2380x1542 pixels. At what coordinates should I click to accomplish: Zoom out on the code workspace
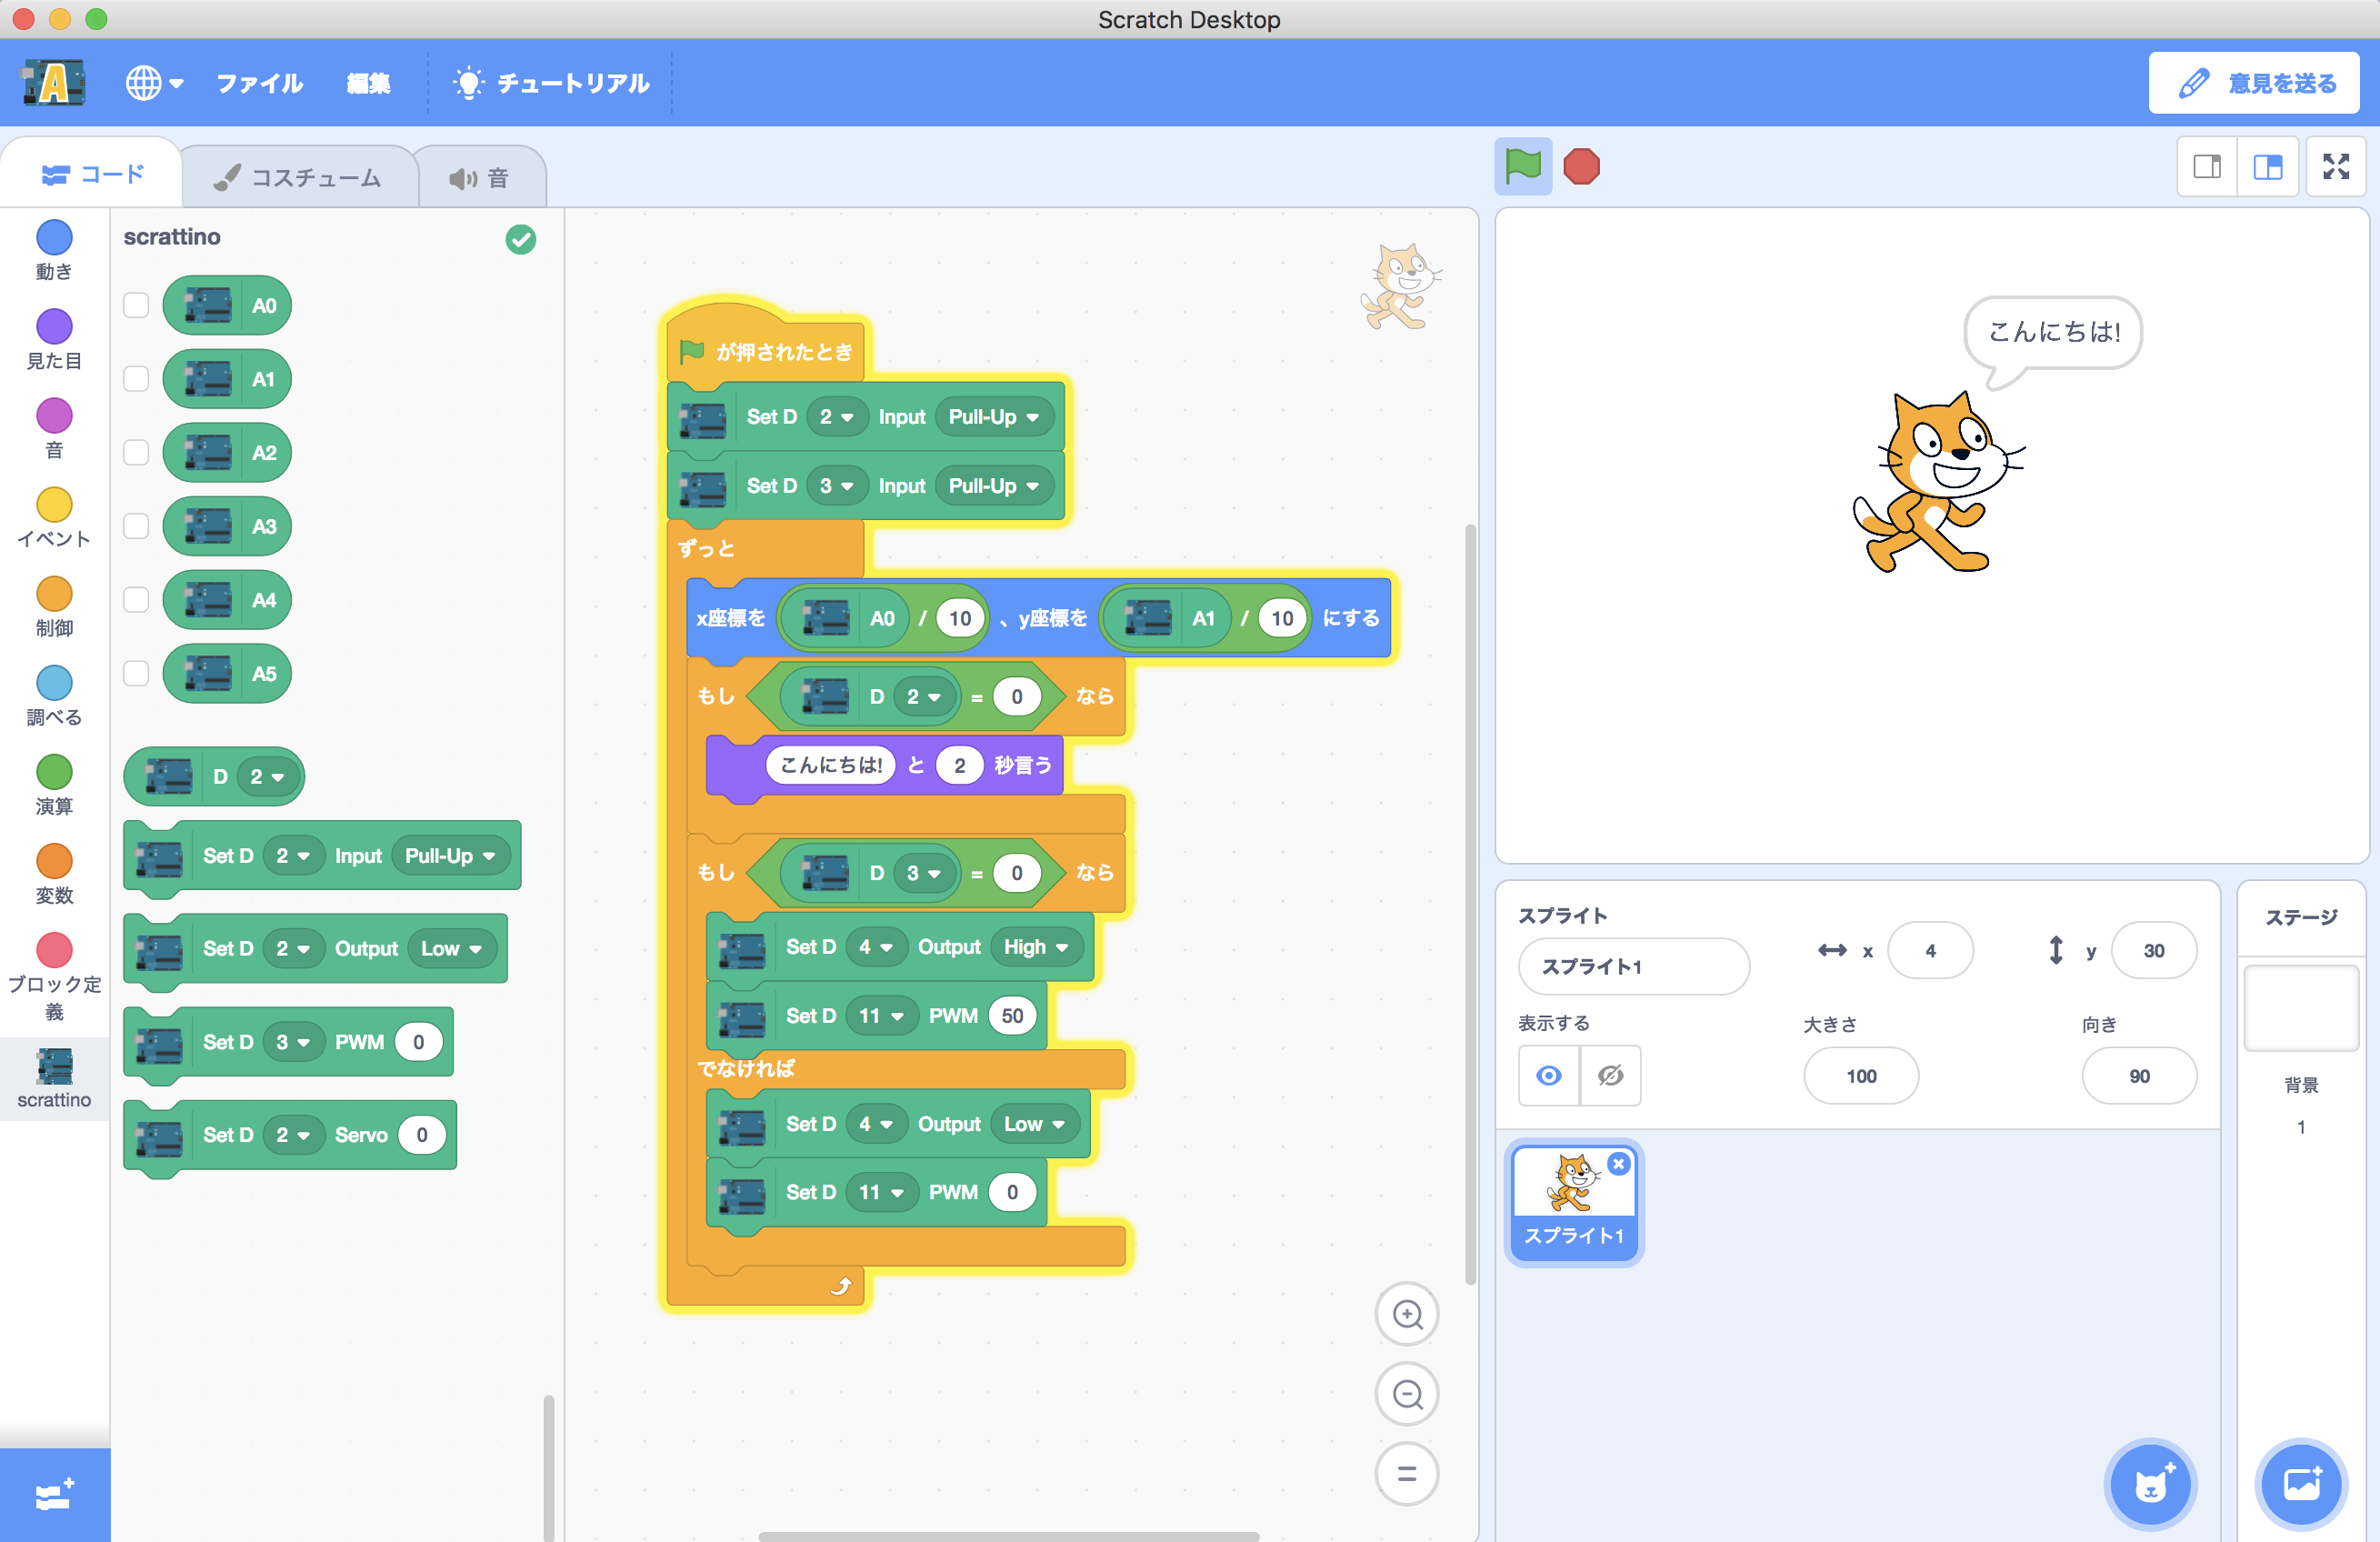(x=1406, y=1394)
